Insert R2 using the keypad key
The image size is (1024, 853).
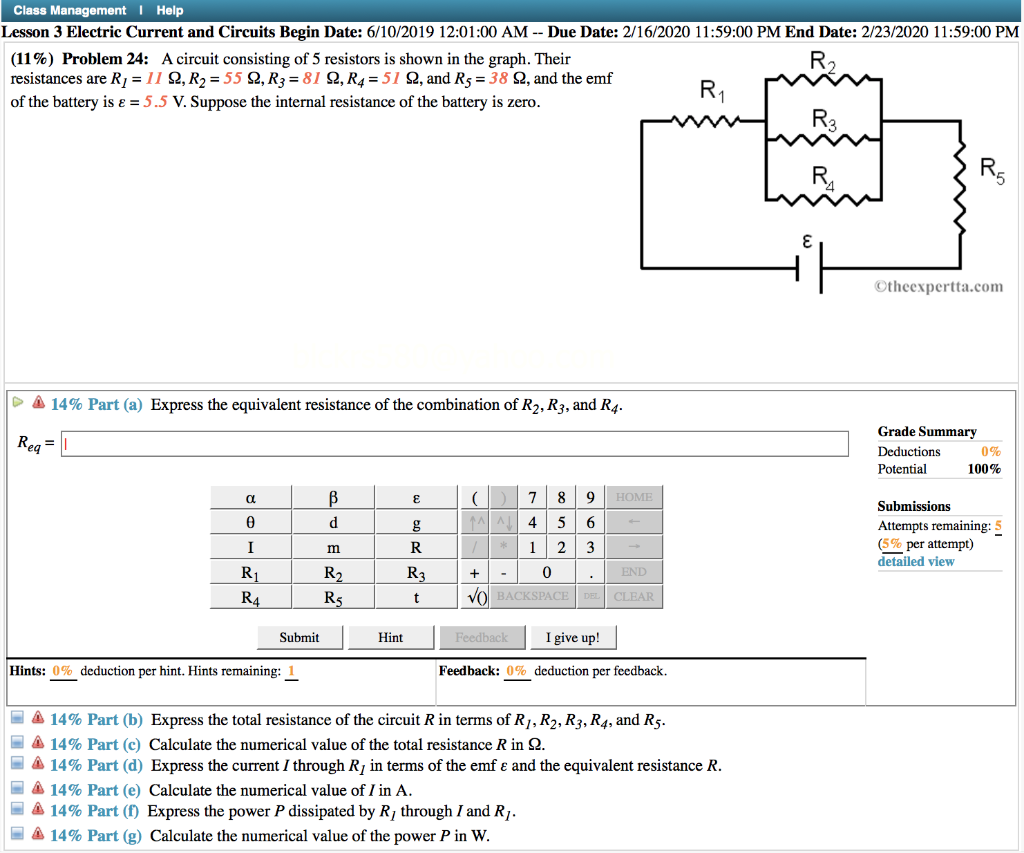(x=333, y=572)
